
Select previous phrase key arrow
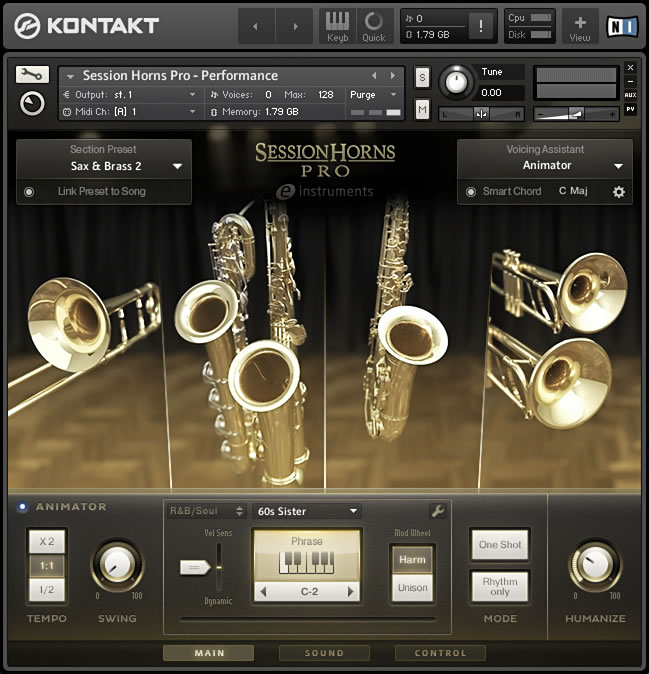point(263,592)
